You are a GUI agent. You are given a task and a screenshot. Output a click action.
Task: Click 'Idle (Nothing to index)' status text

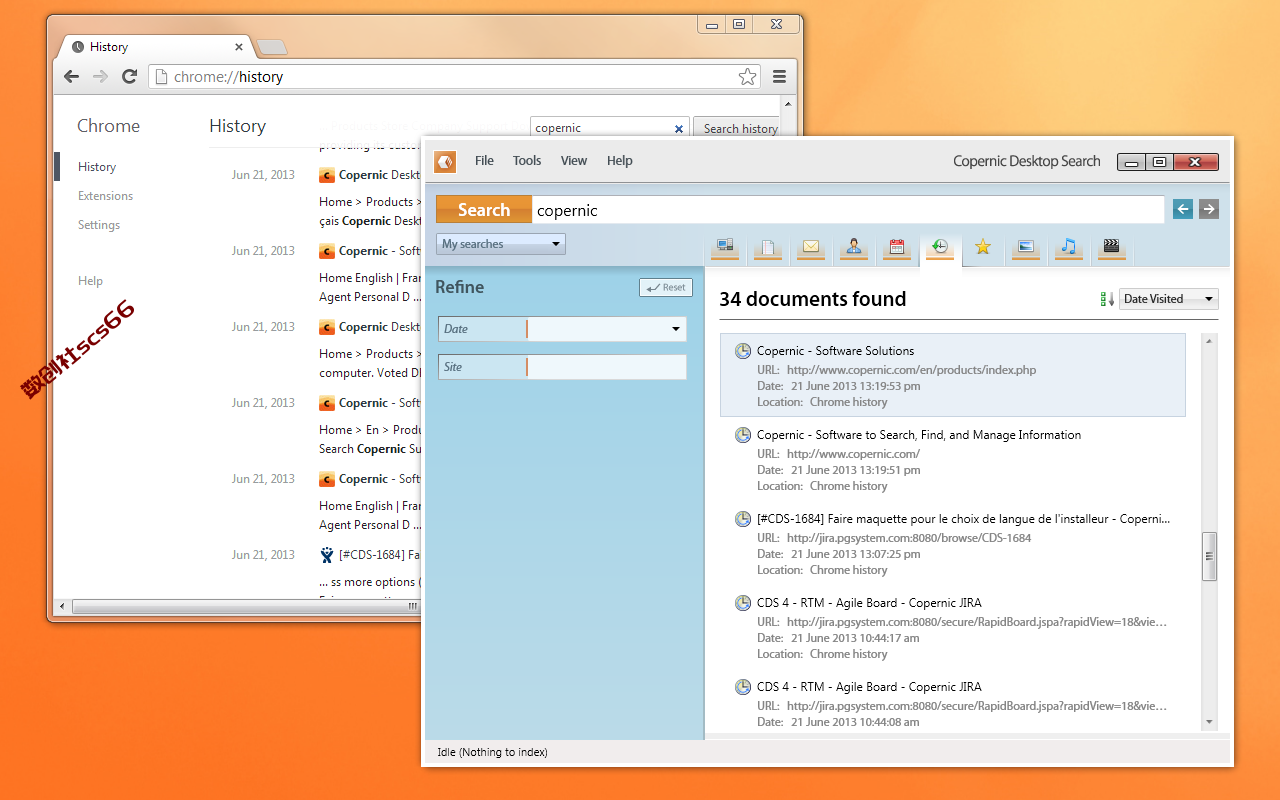492,752
